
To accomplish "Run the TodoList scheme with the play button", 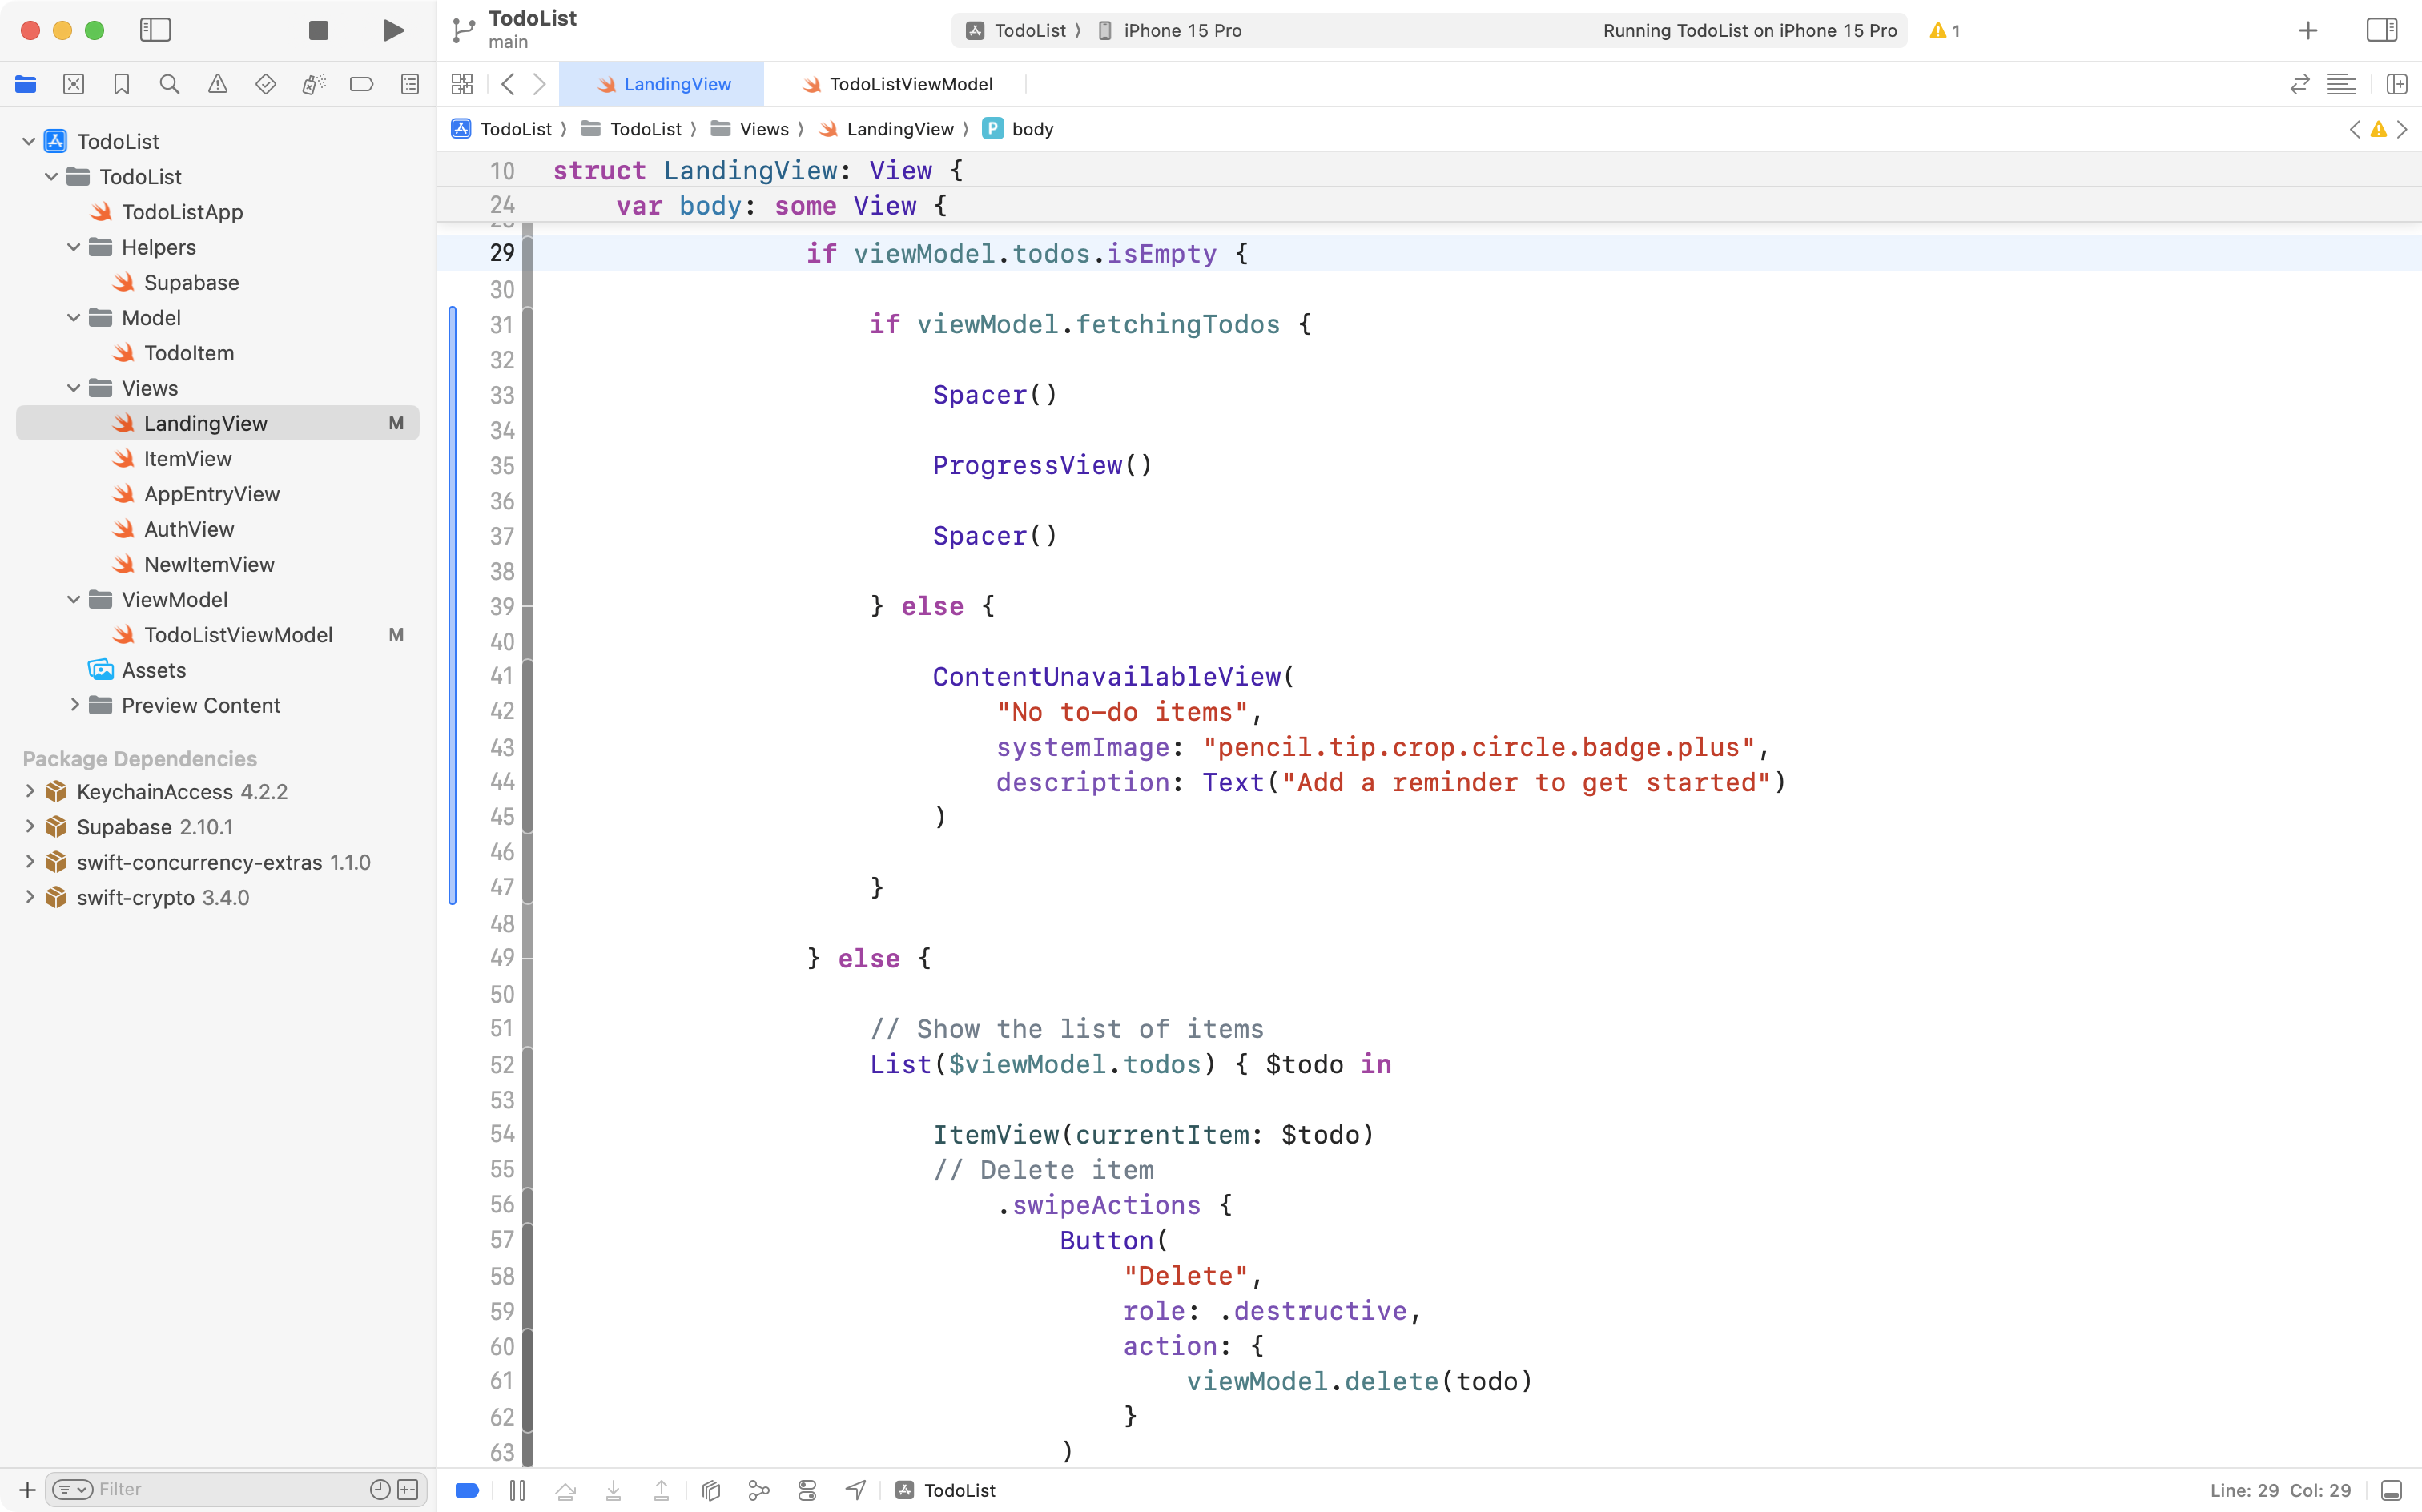I will tap(392, 30).
